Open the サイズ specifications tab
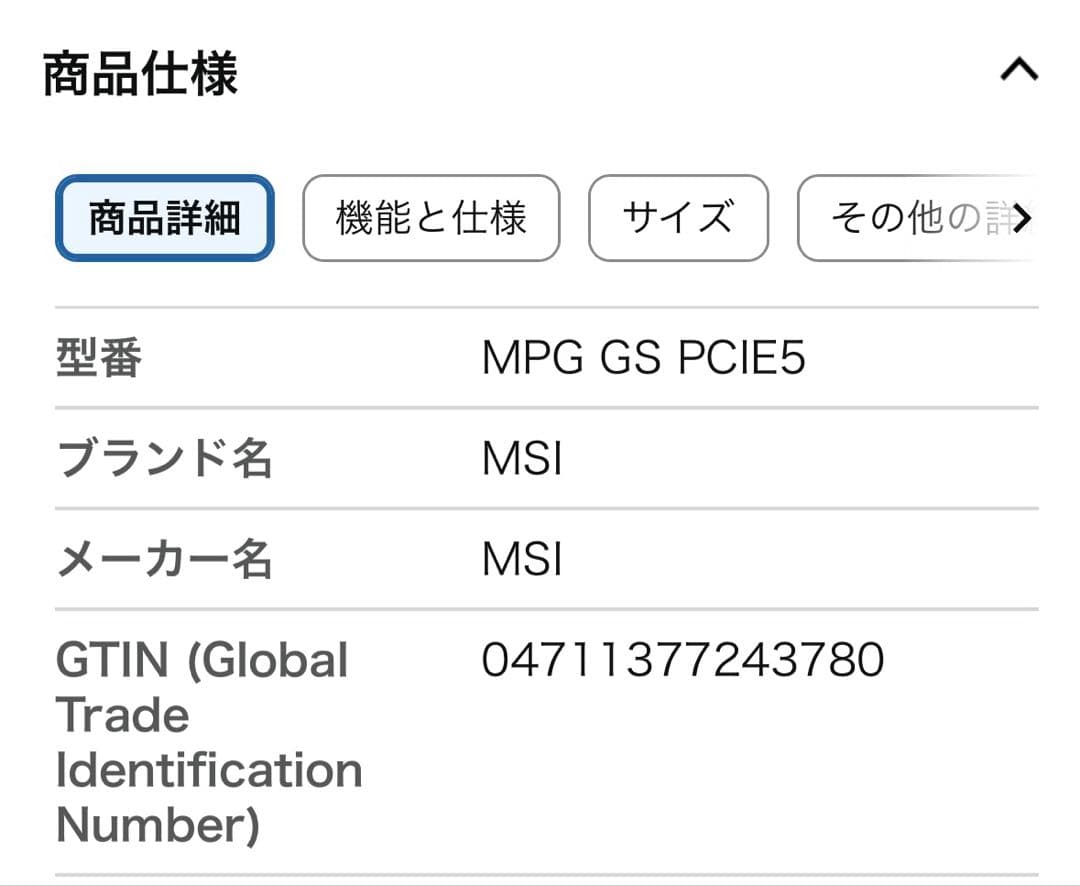Screen dimensions: 1080x886 pyautogui.click(x=678, y=219)
